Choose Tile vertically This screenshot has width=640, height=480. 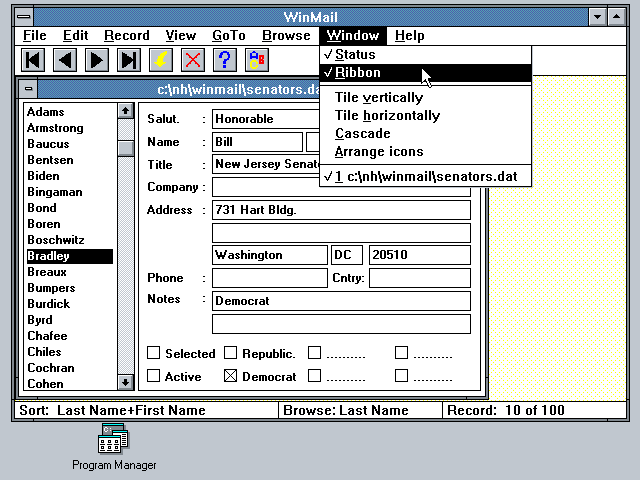tap(425, 98)
